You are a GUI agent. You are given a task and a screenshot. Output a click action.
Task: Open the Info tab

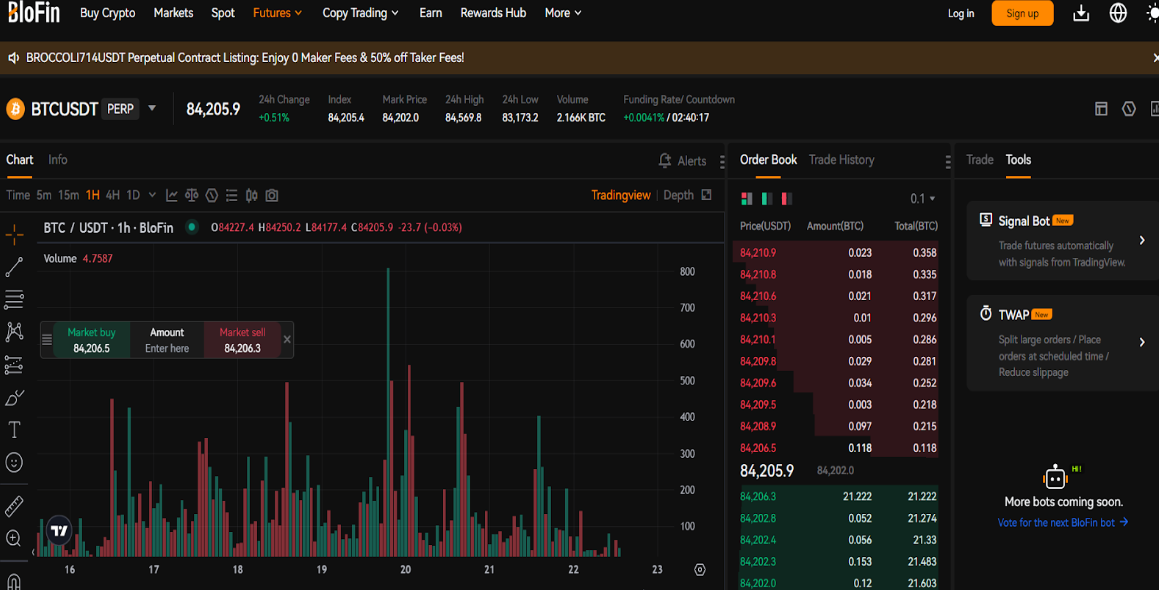coord(58,160)
